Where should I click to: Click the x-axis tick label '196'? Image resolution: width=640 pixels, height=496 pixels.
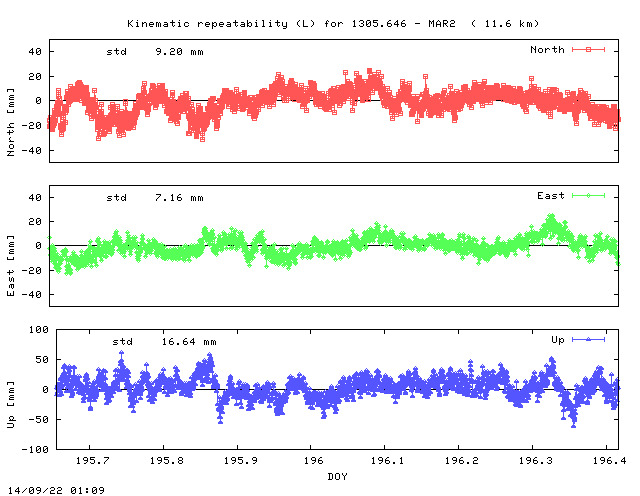point(313,460)
